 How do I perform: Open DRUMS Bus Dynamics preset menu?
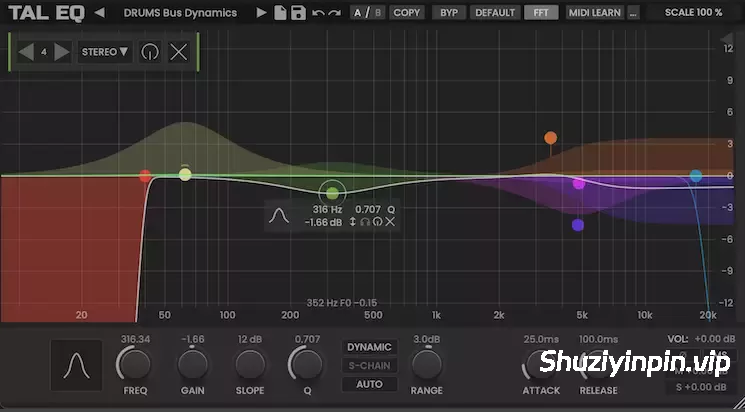click(180, 13)
